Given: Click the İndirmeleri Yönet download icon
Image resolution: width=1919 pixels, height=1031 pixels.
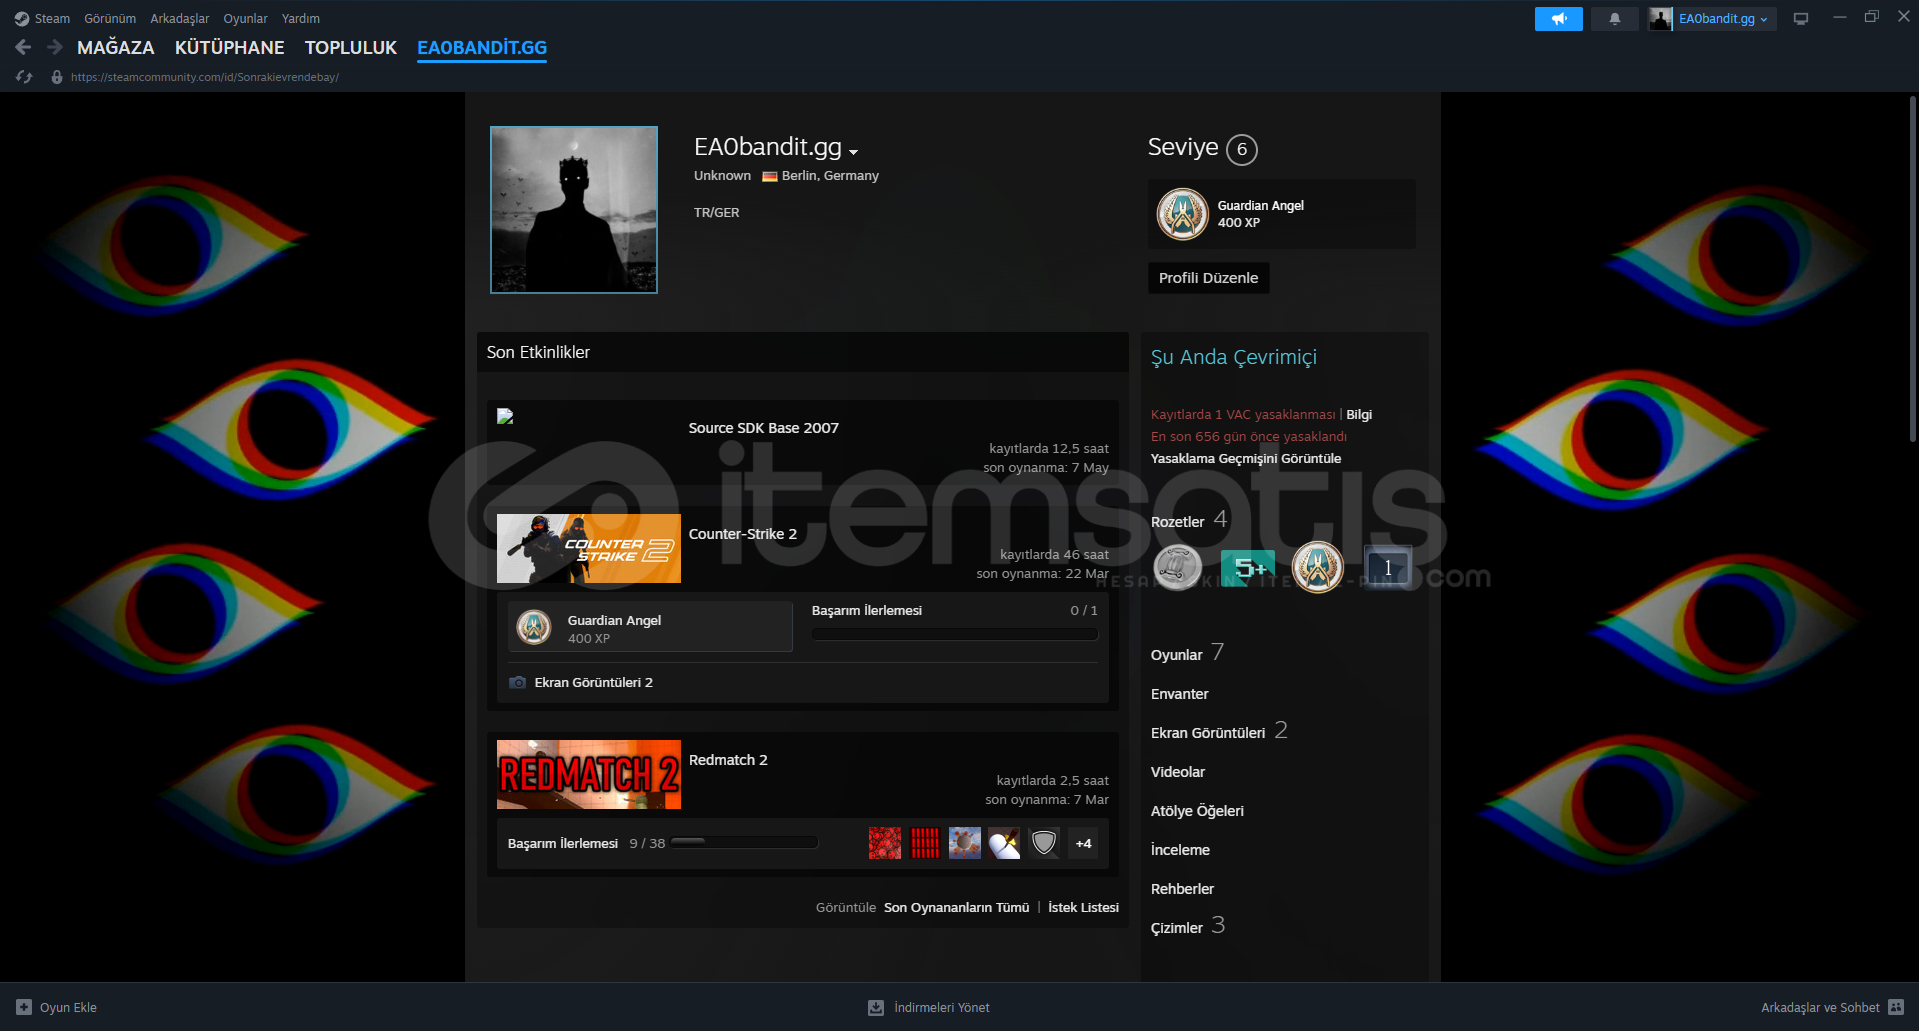Looking at the screenshot, I should click(x=876, y=1007).
